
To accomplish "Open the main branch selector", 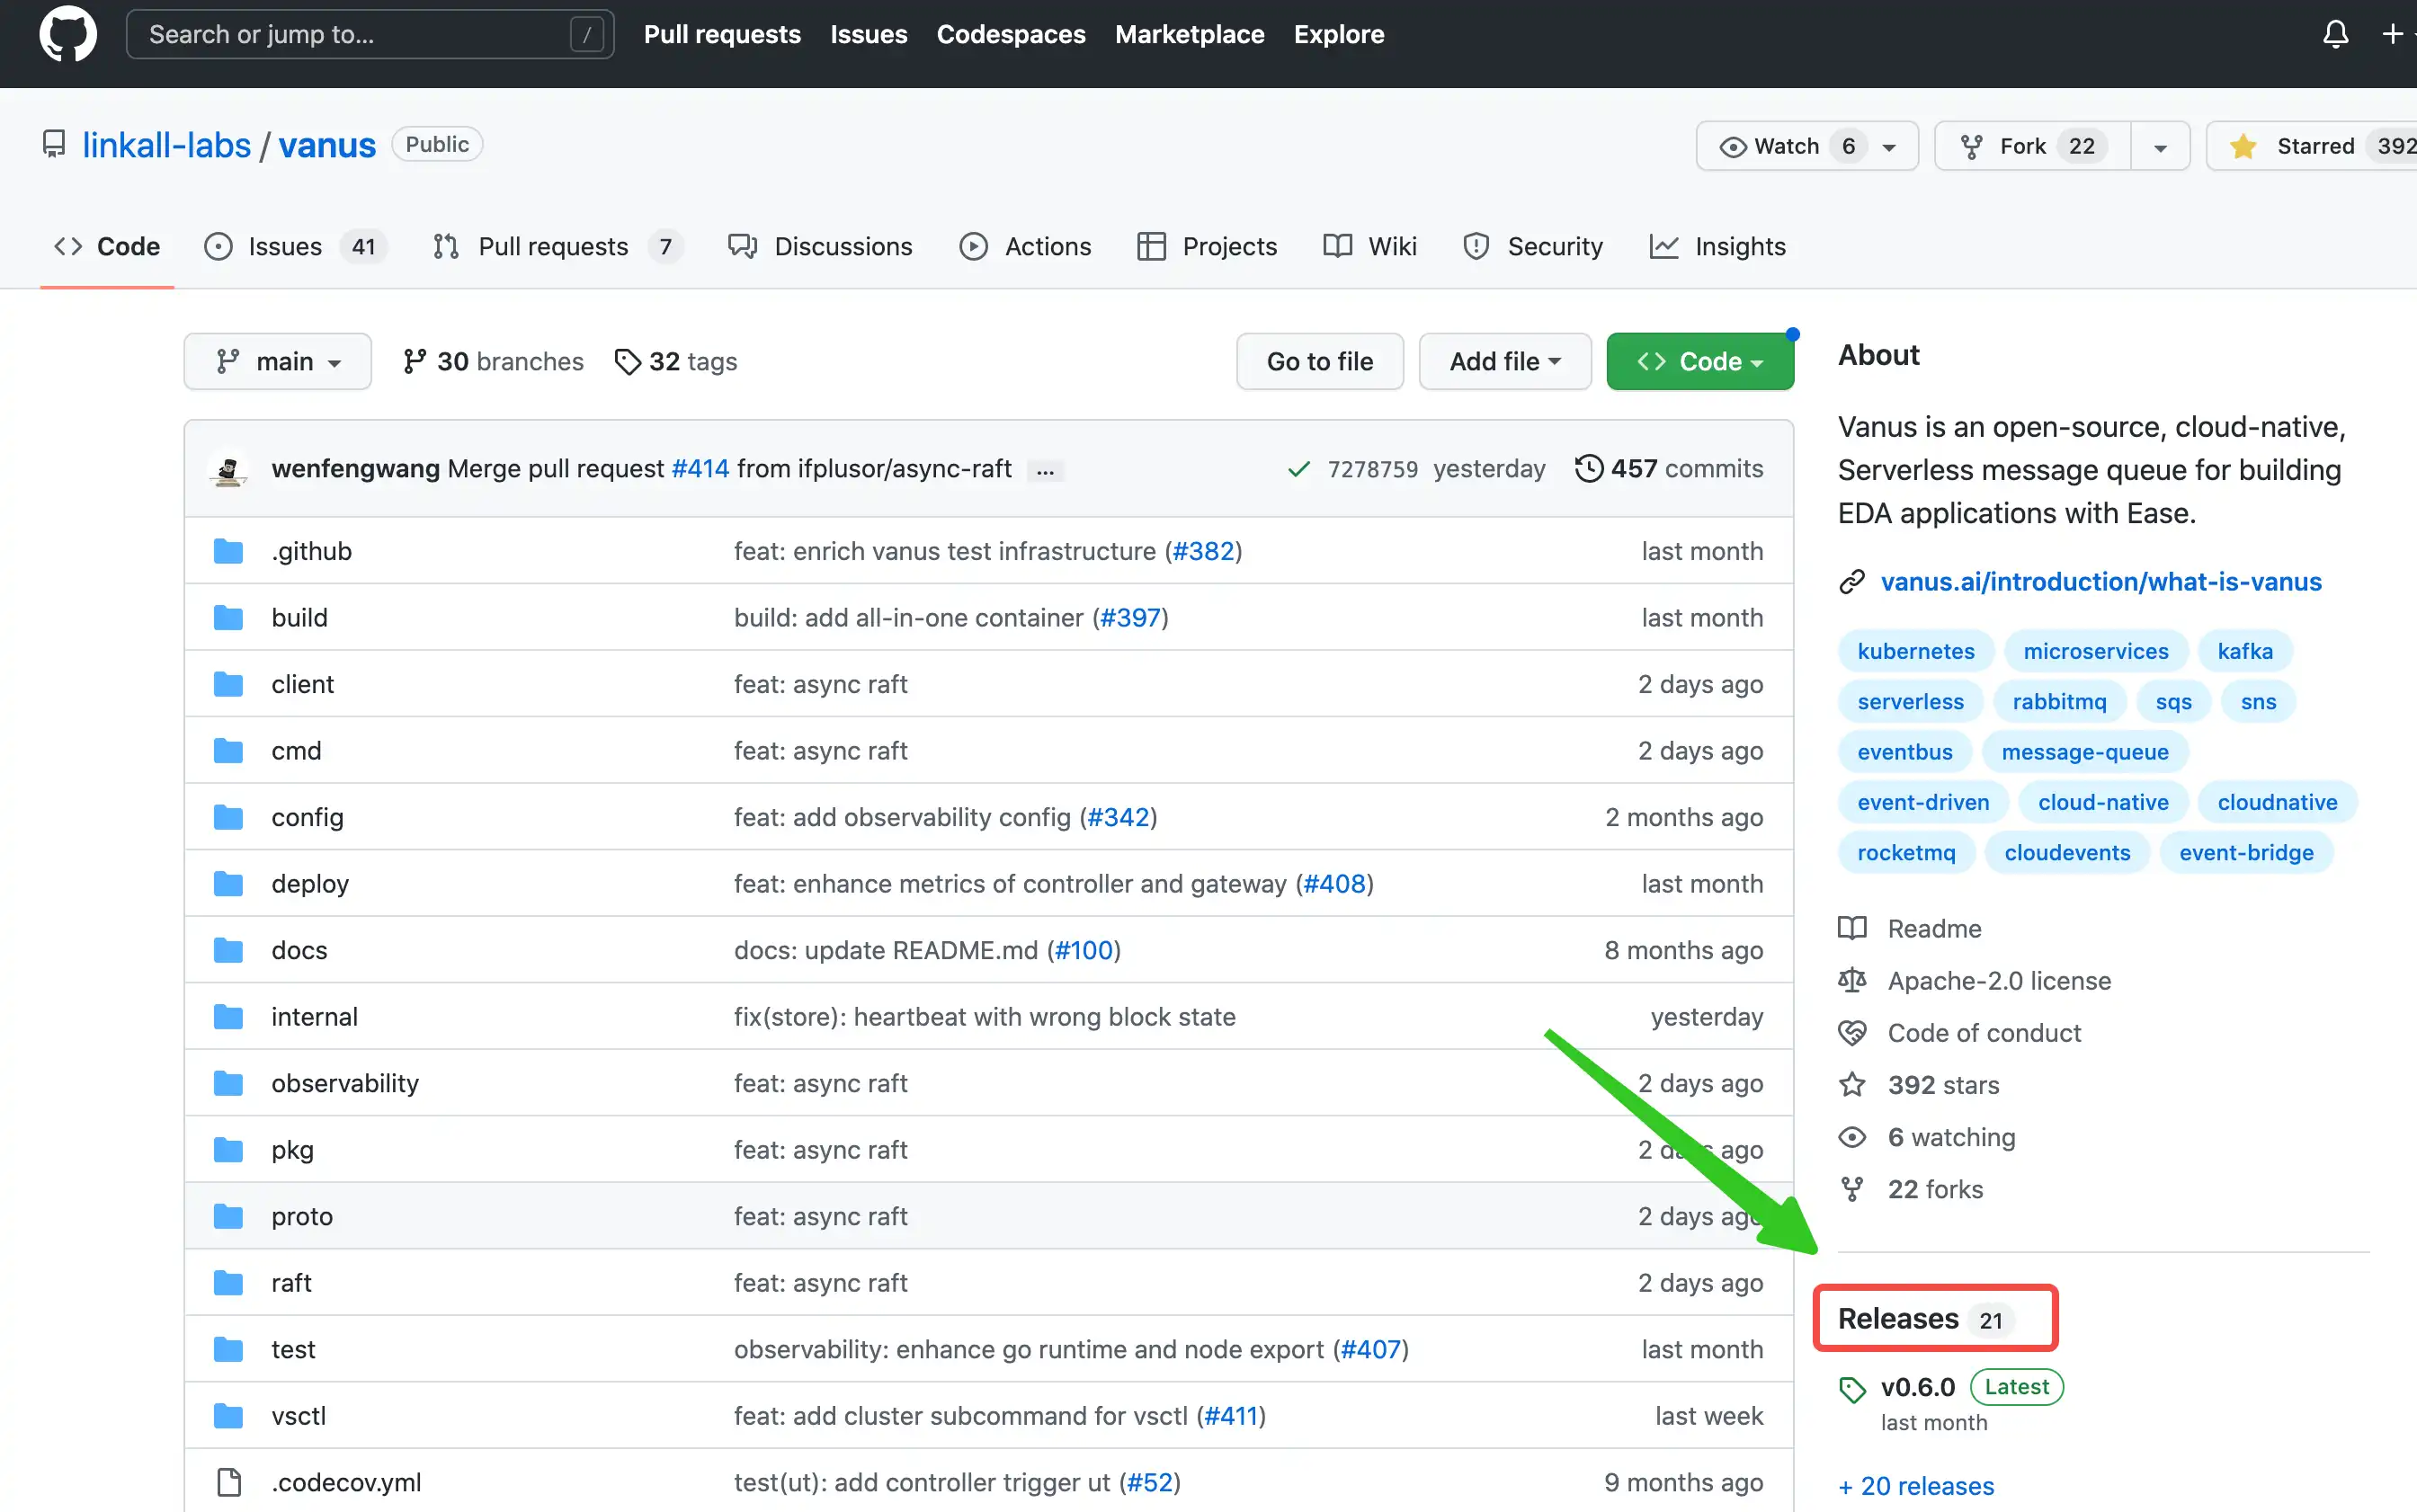I will [x=278, y=361].
